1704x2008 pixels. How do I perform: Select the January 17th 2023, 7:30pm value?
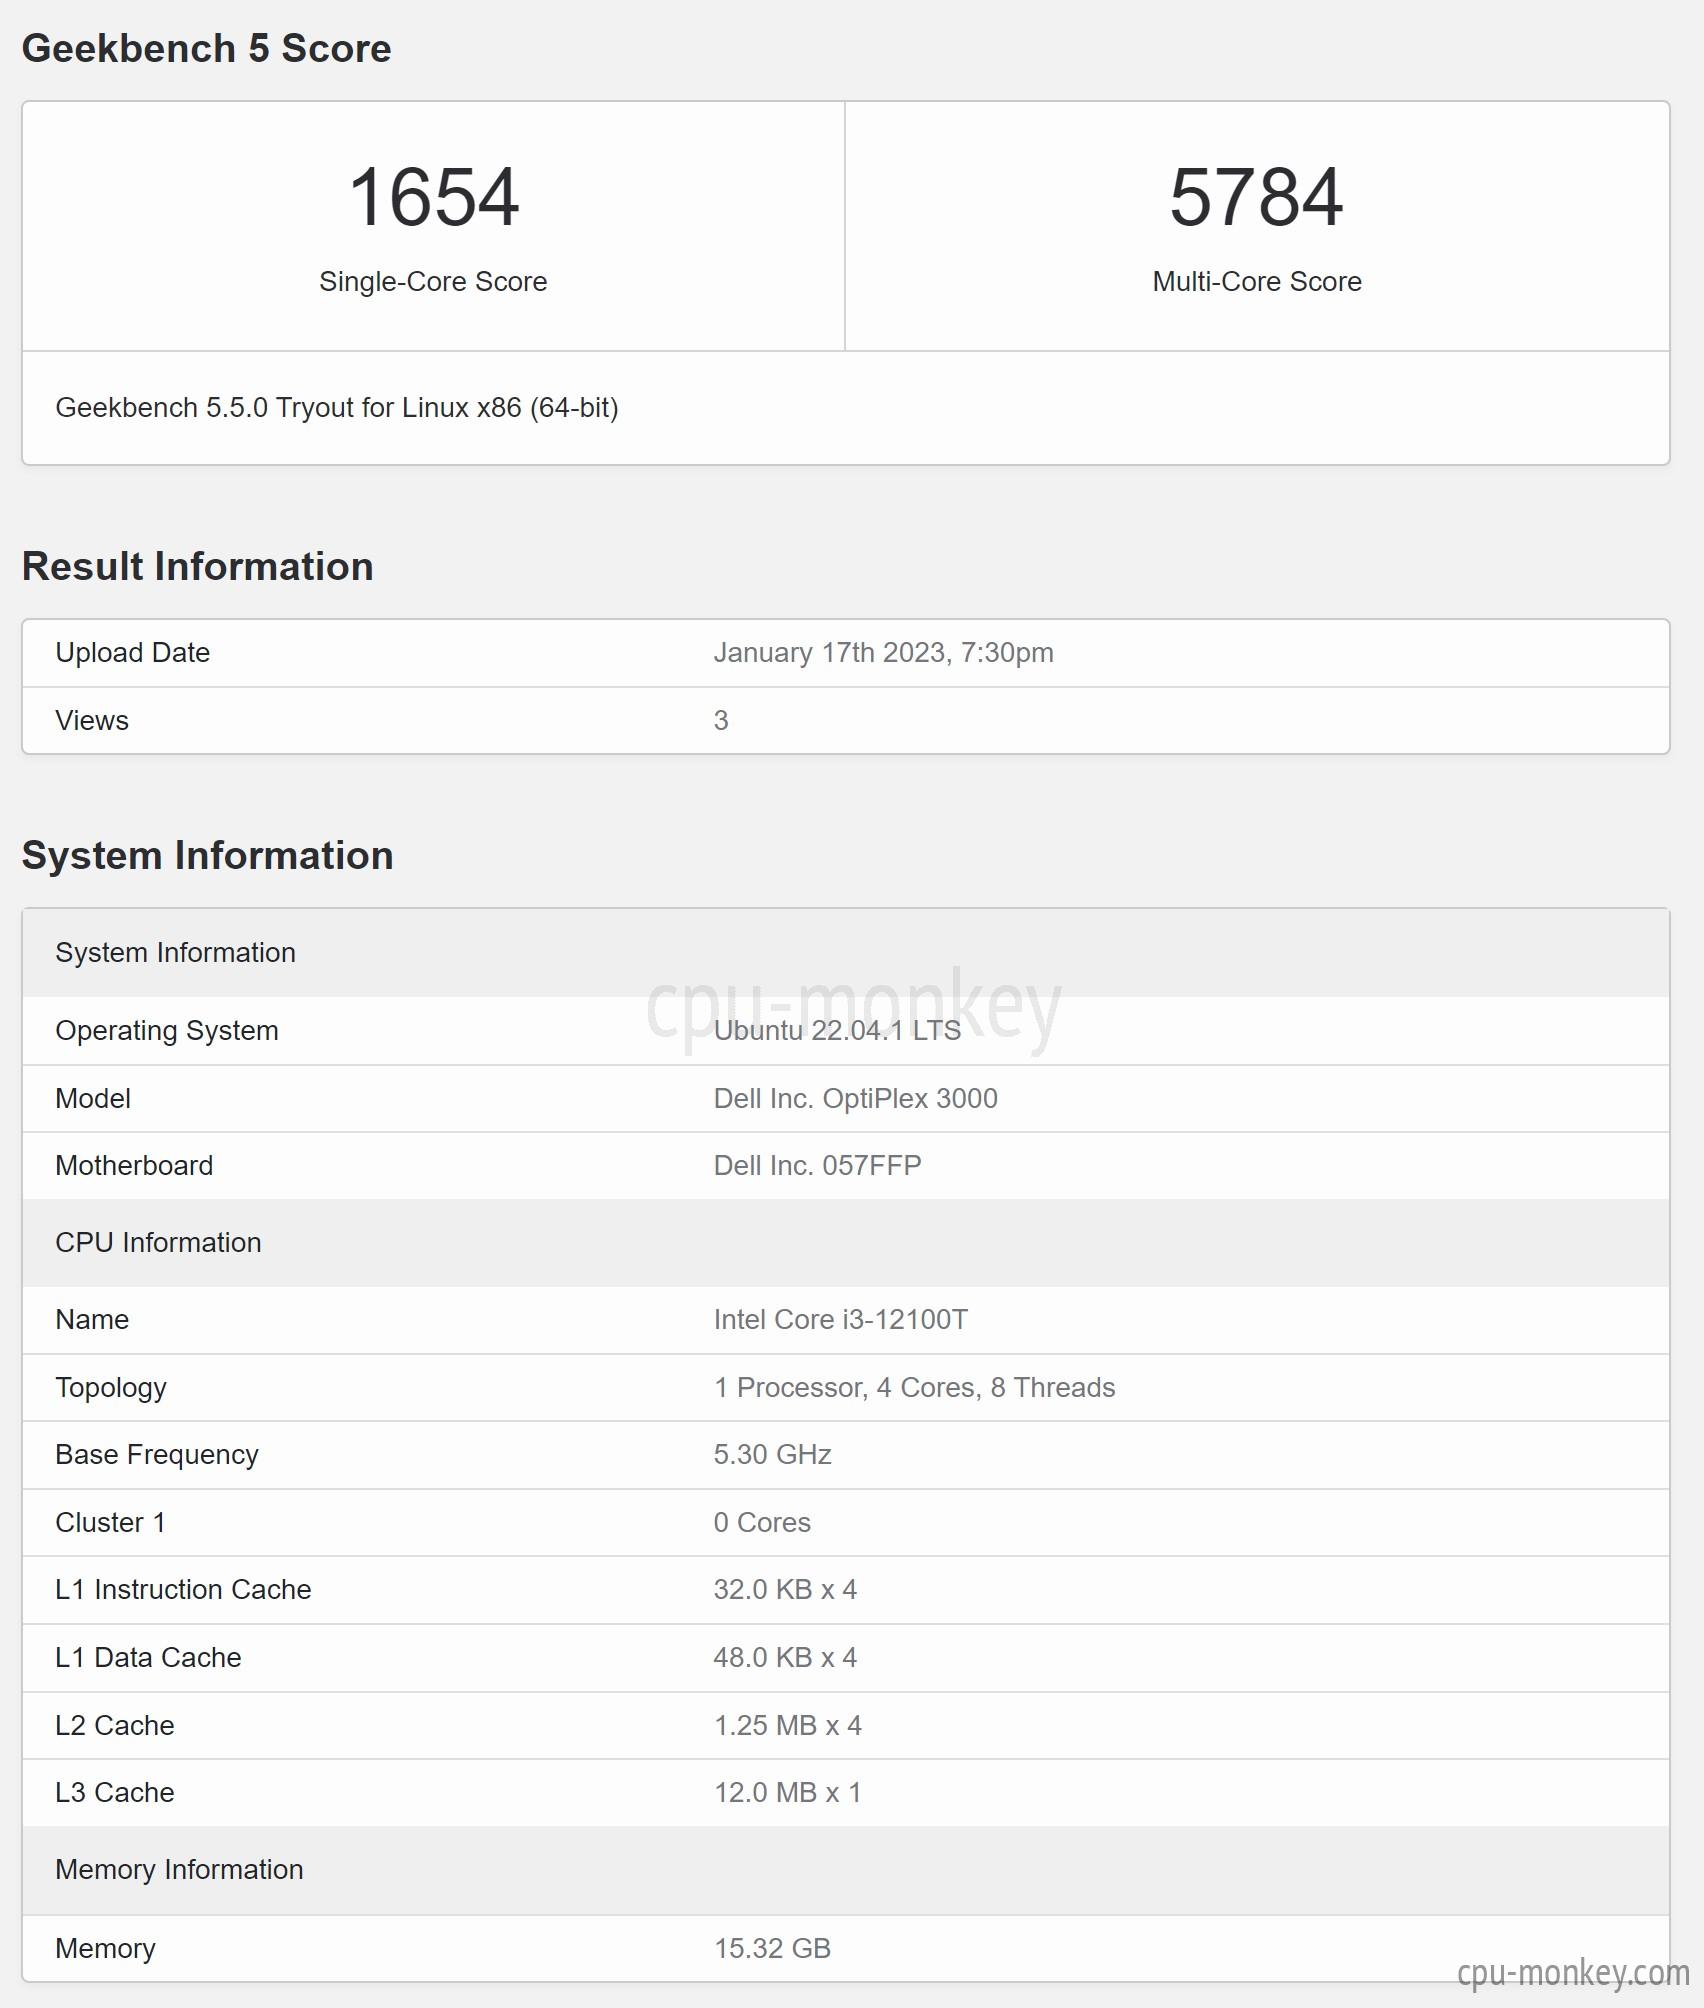click(883, 653)
